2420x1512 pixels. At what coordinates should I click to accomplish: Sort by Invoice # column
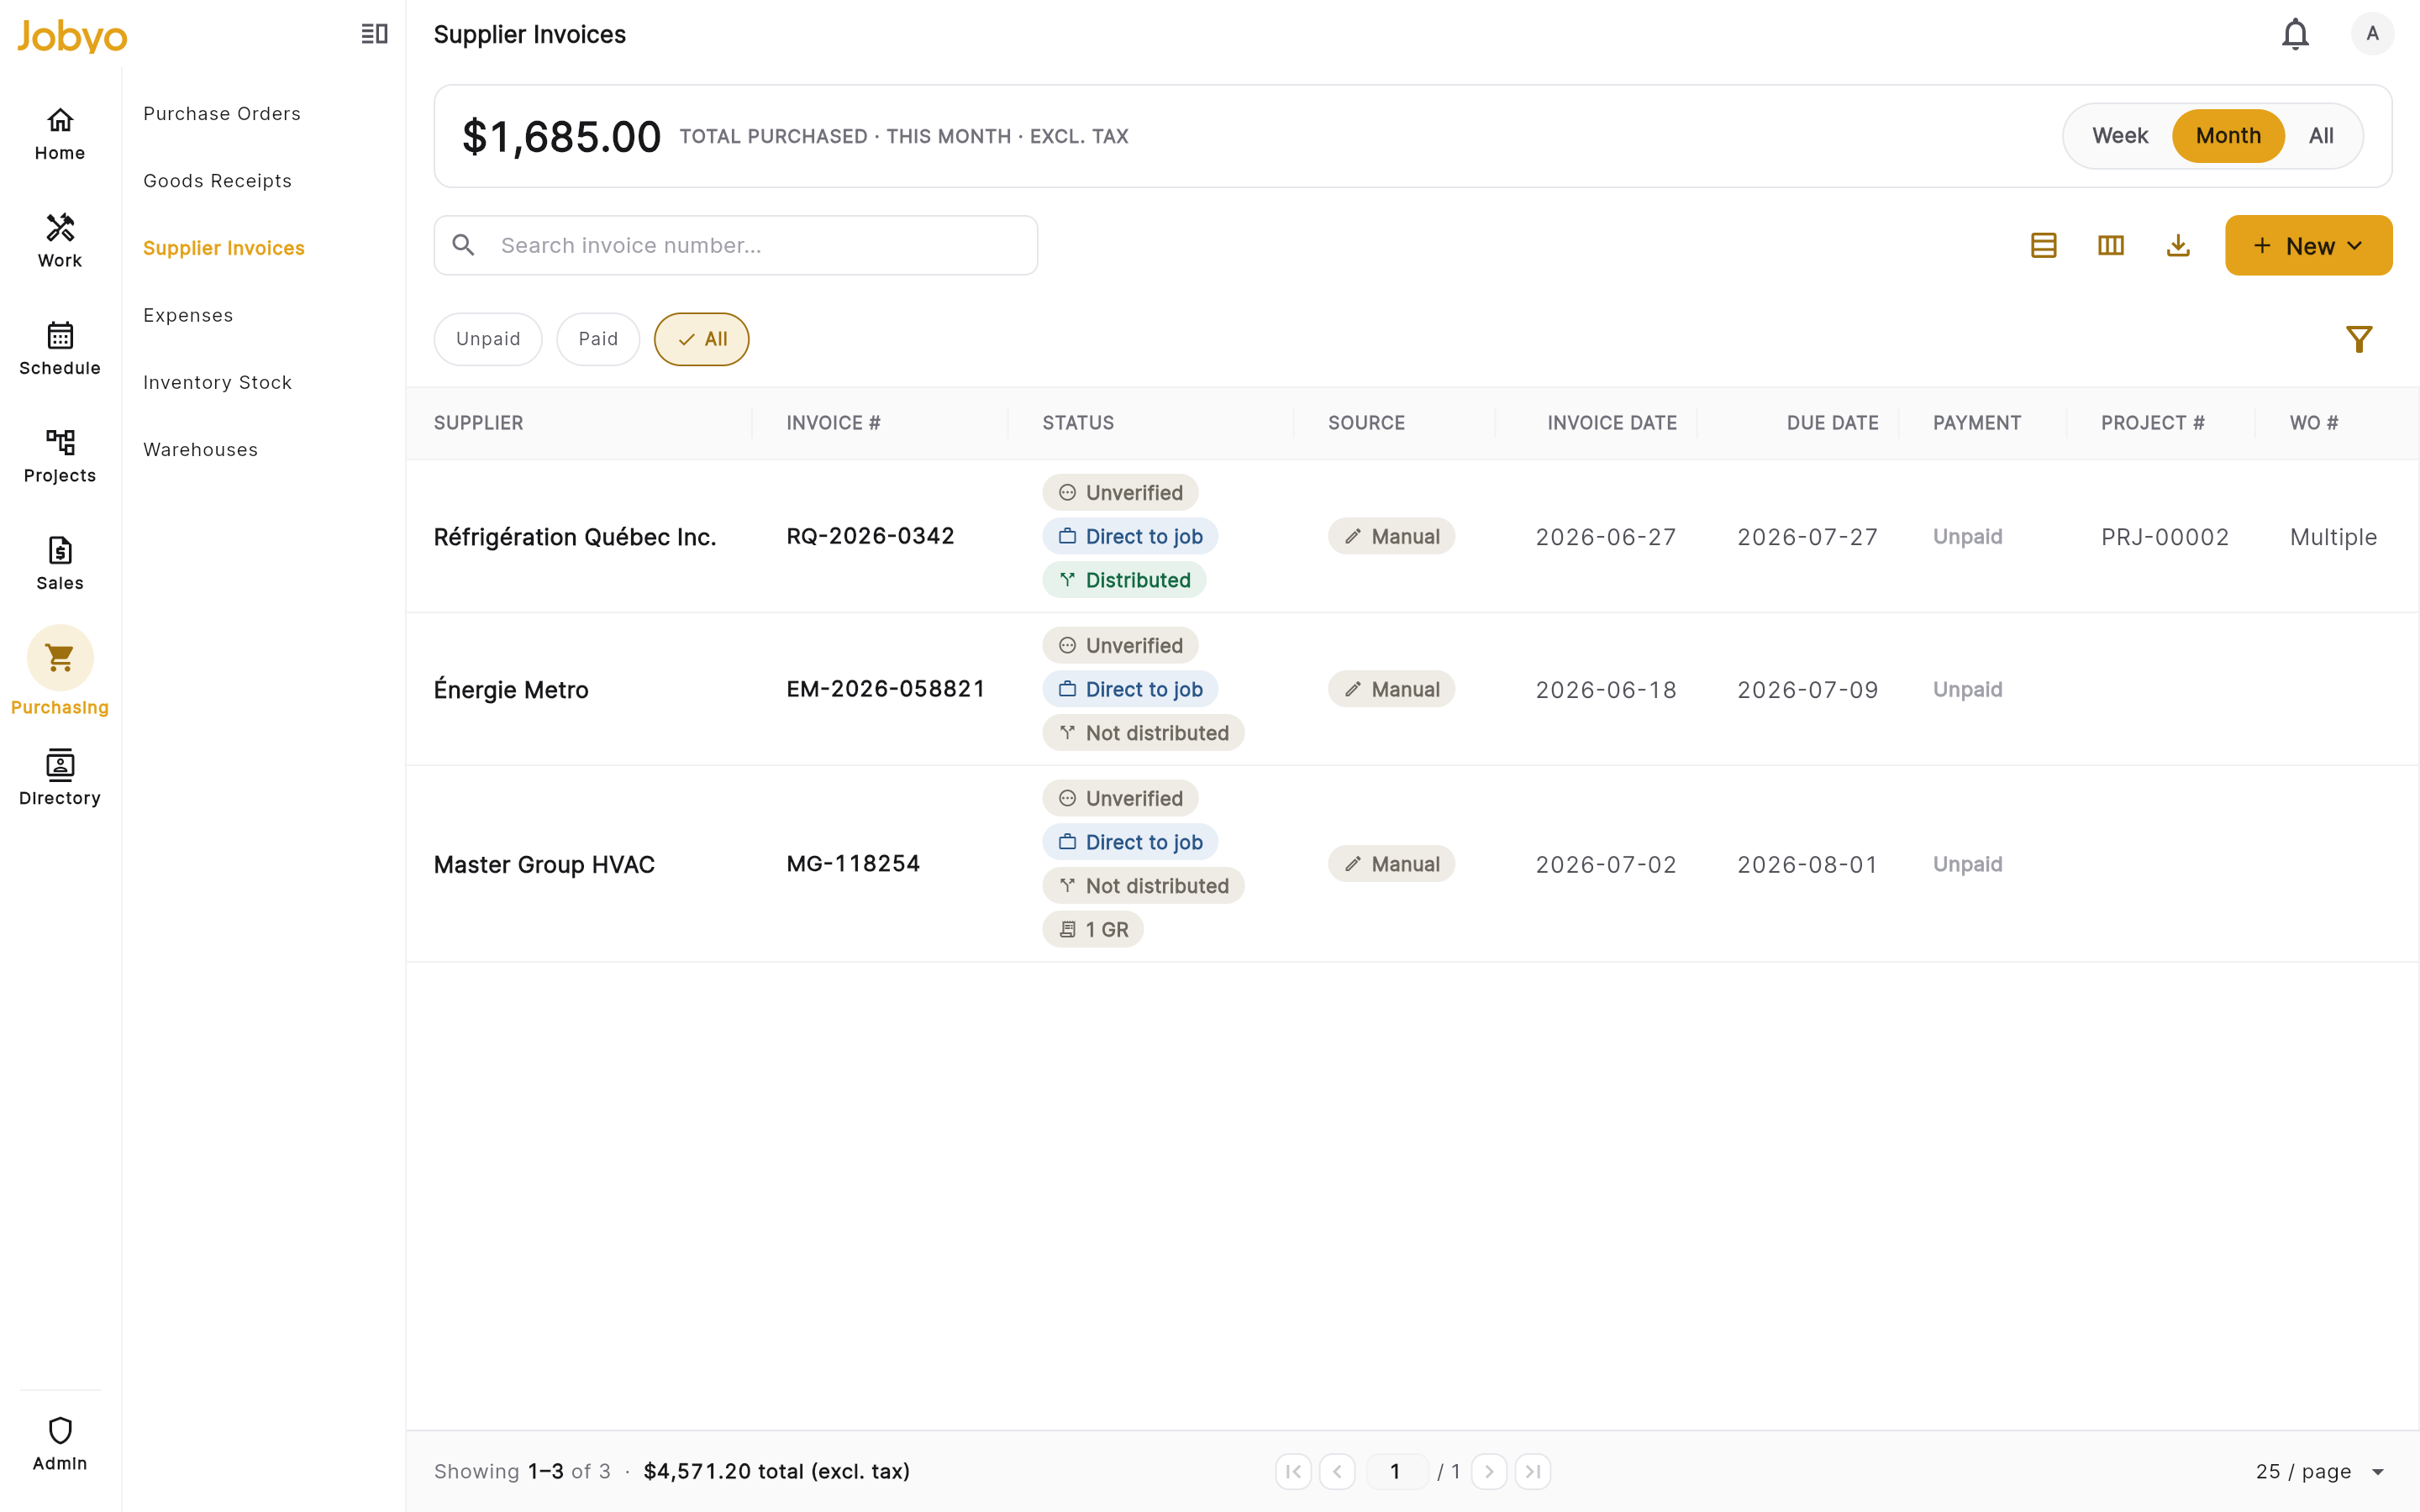point(833,423)
